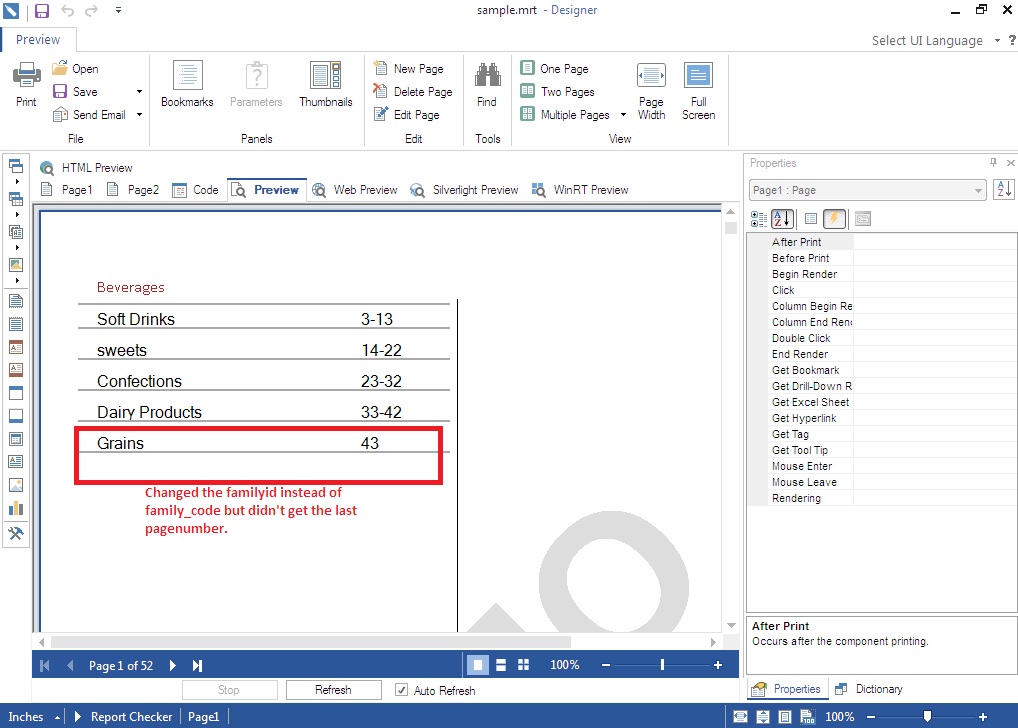
Task: Customize quick access toolbar dropdown
Action: click(x=118, y=10)
